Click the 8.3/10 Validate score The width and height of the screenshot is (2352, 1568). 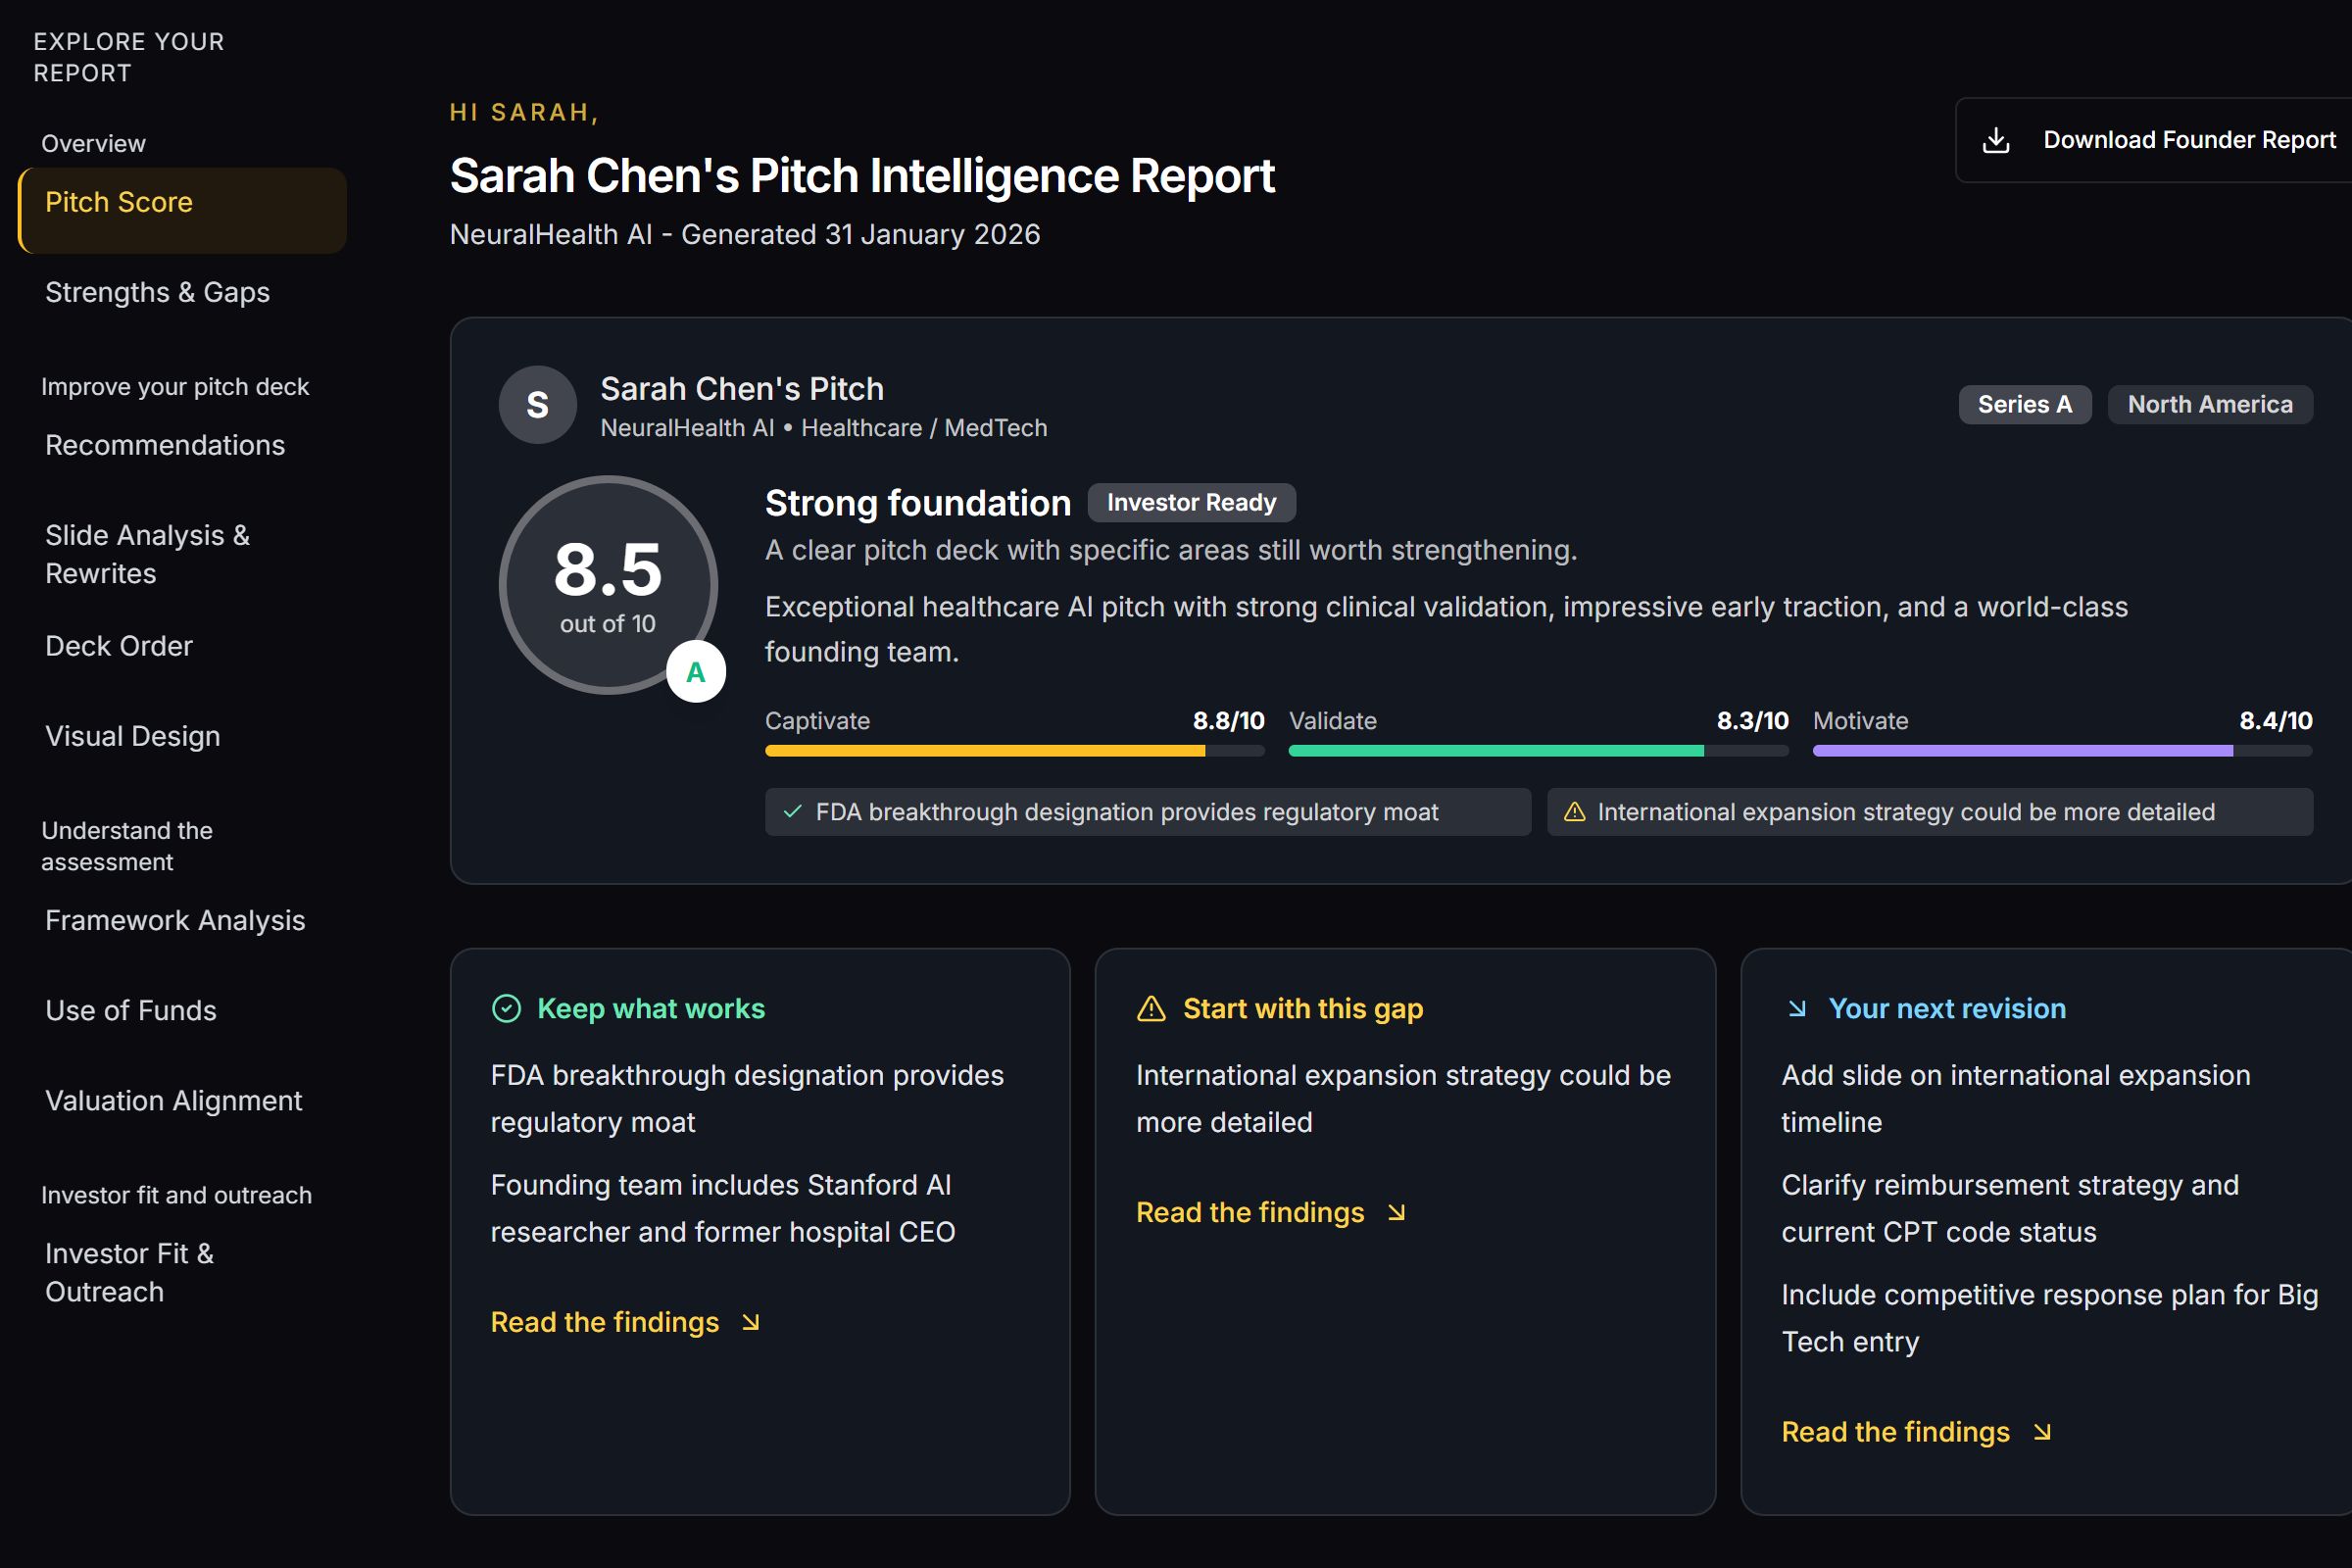(x=1753, y=721)
